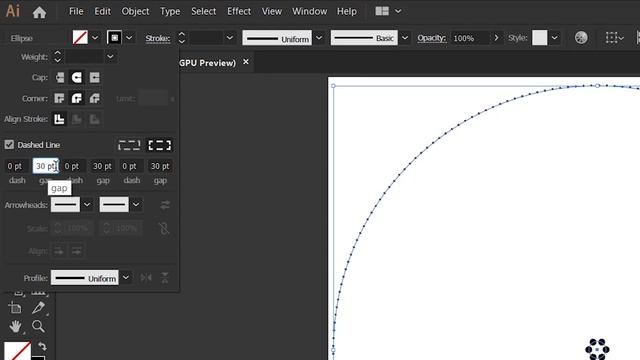
Task: Select align dashes to corners and path ends
Action: (160, 145)
